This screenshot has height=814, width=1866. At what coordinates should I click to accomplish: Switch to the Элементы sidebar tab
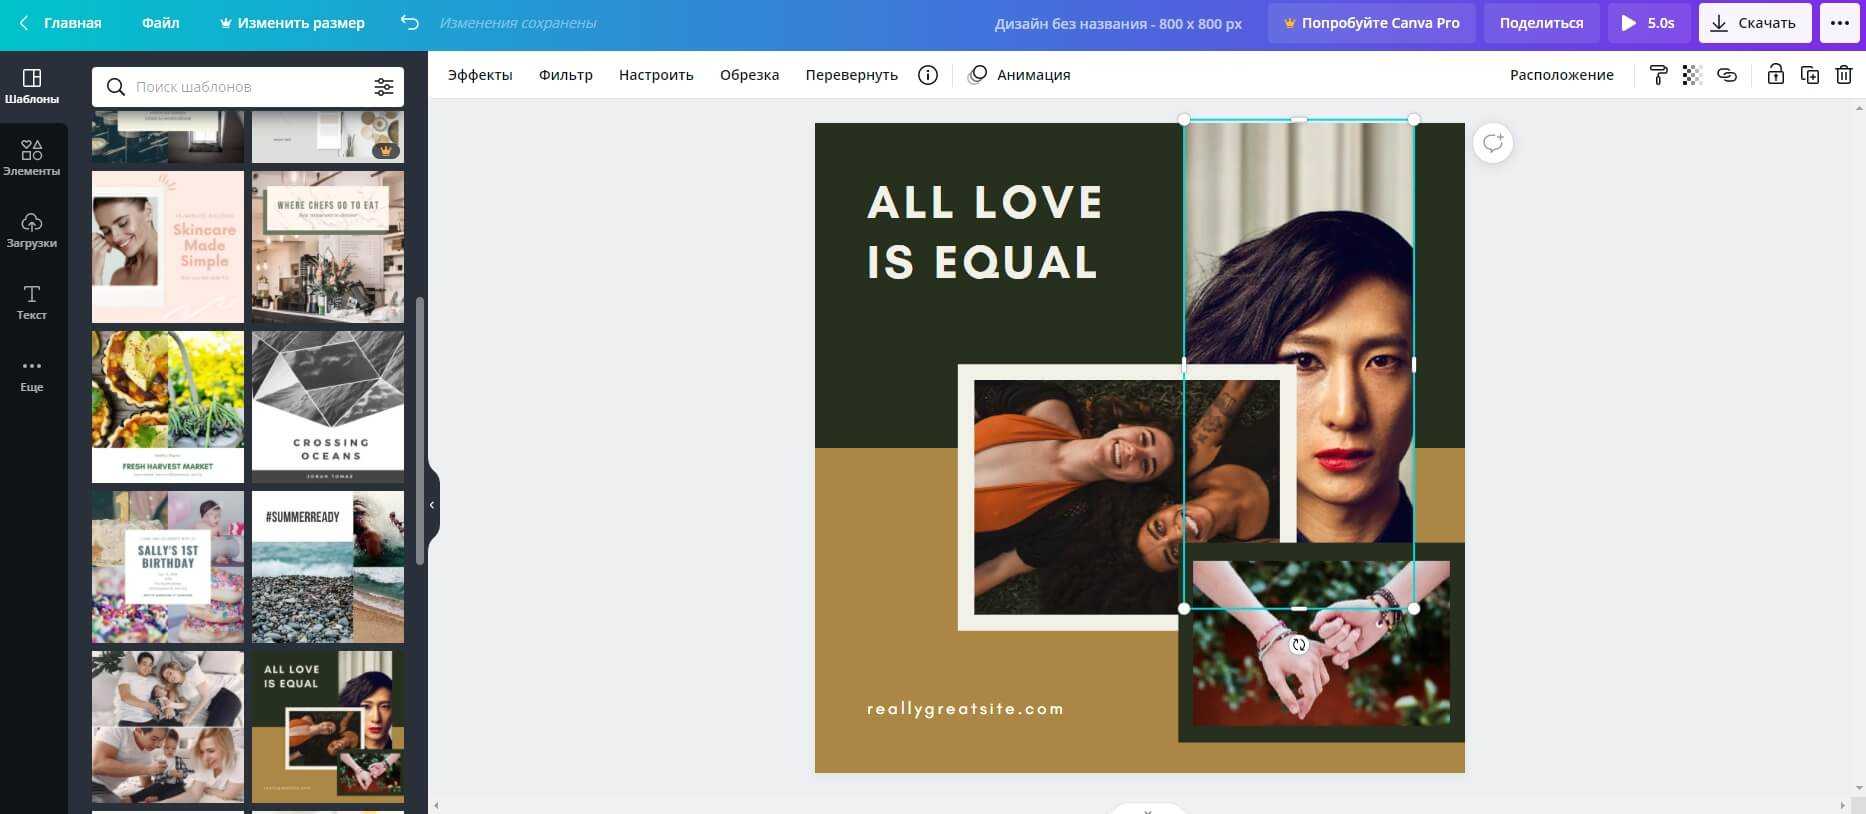(32, 158)
